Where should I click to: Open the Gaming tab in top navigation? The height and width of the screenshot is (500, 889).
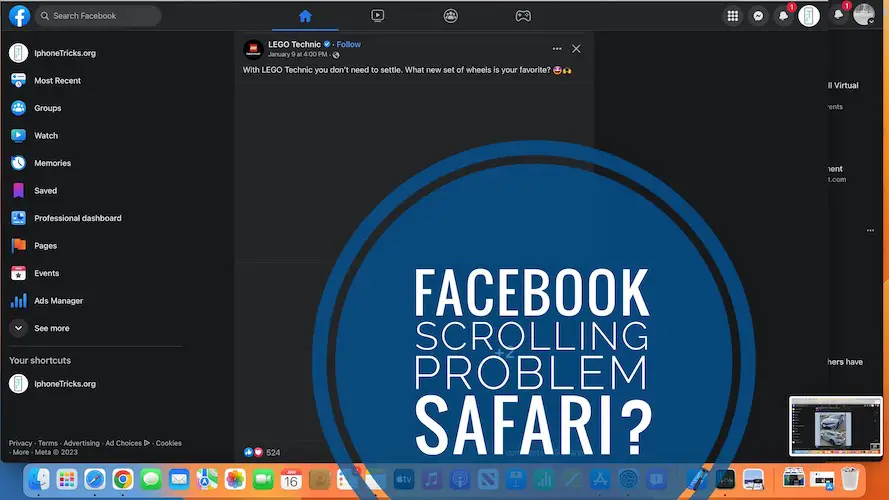click(523, 16)
